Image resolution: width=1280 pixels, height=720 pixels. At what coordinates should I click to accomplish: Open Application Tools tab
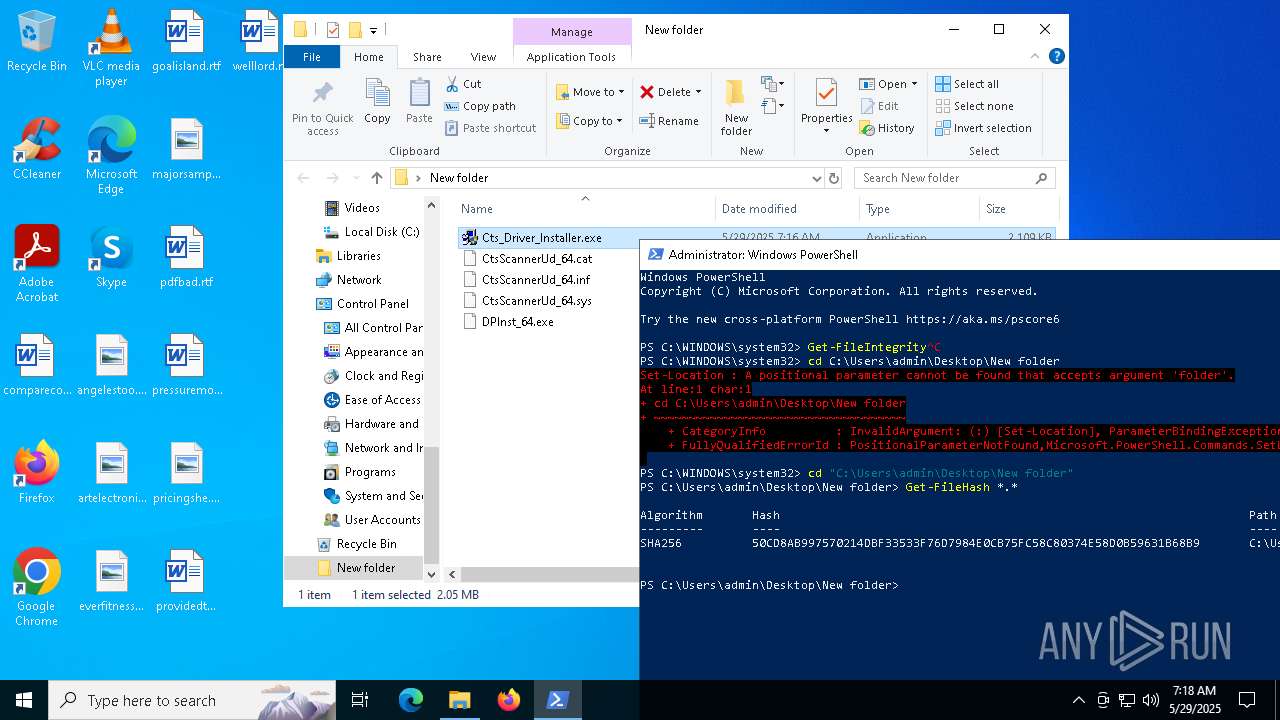(x=571, y=57)
